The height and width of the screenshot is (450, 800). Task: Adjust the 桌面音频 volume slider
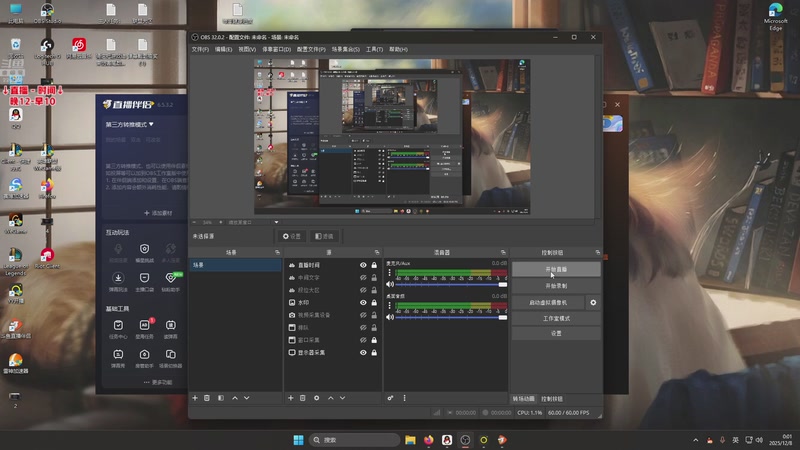tap(451, 317)
